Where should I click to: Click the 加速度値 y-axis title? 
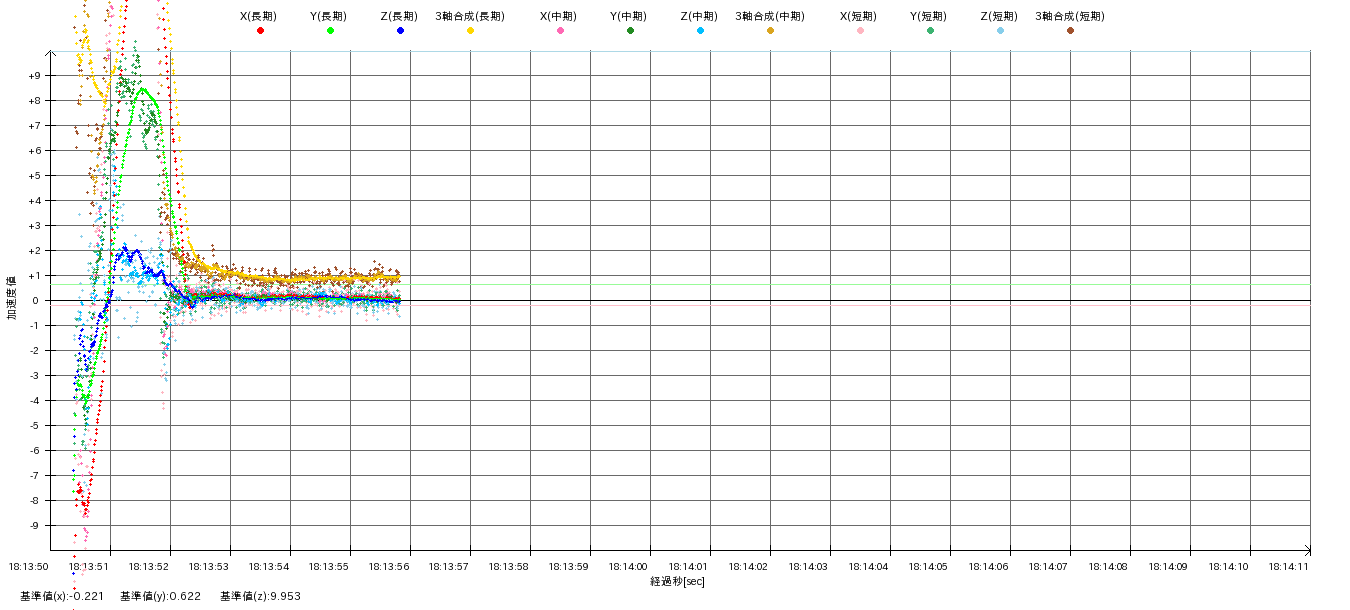coord(13,297)
